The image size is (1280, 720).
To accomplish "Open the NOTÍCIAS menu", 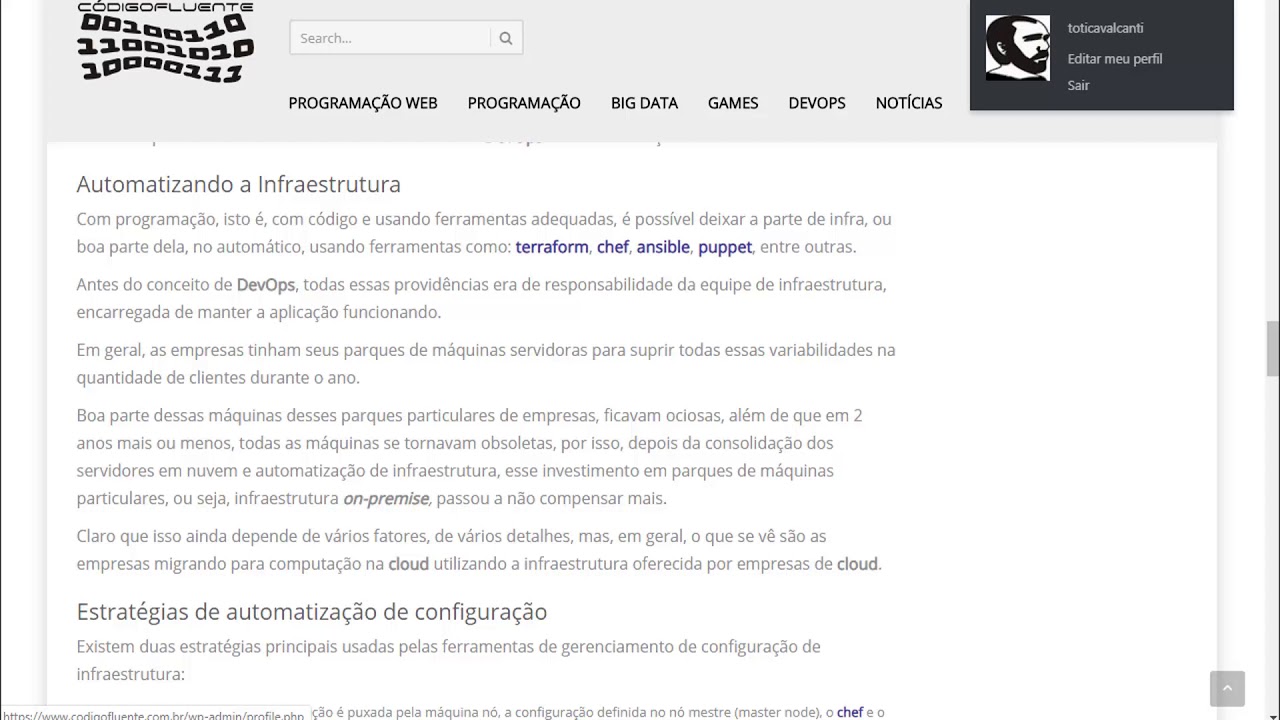I will pyautogui.click(x=909, y=103).
